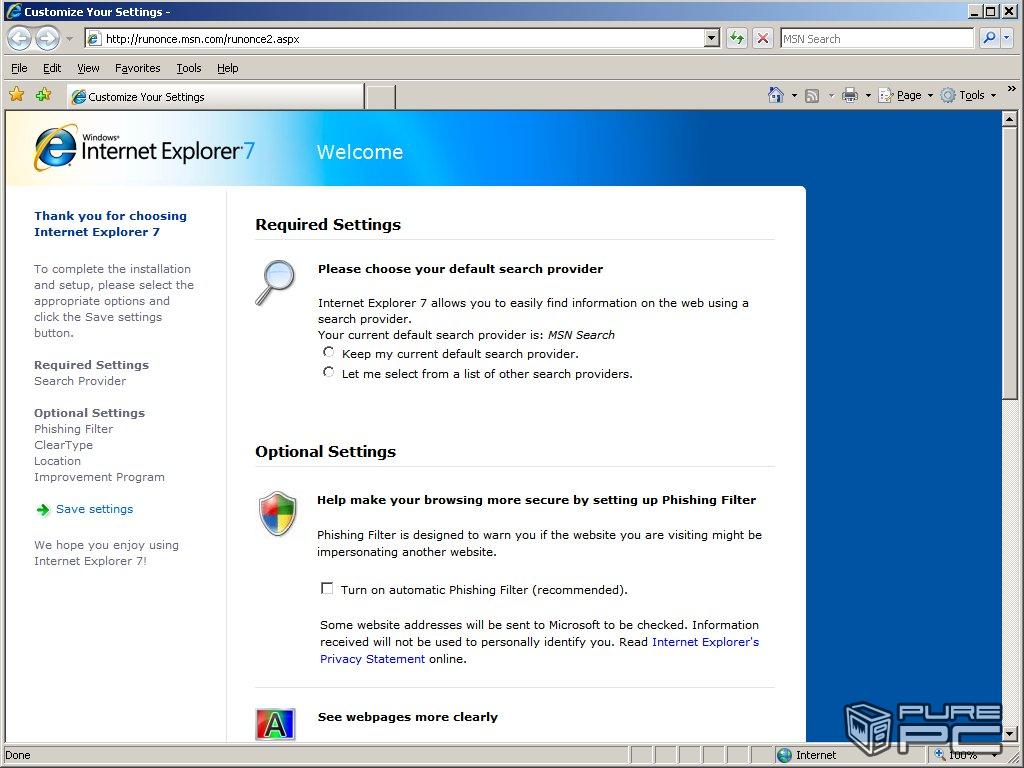The image size is (1024, 768).
Task: Click Location in the sidebar
Action: tap(57, 461)
